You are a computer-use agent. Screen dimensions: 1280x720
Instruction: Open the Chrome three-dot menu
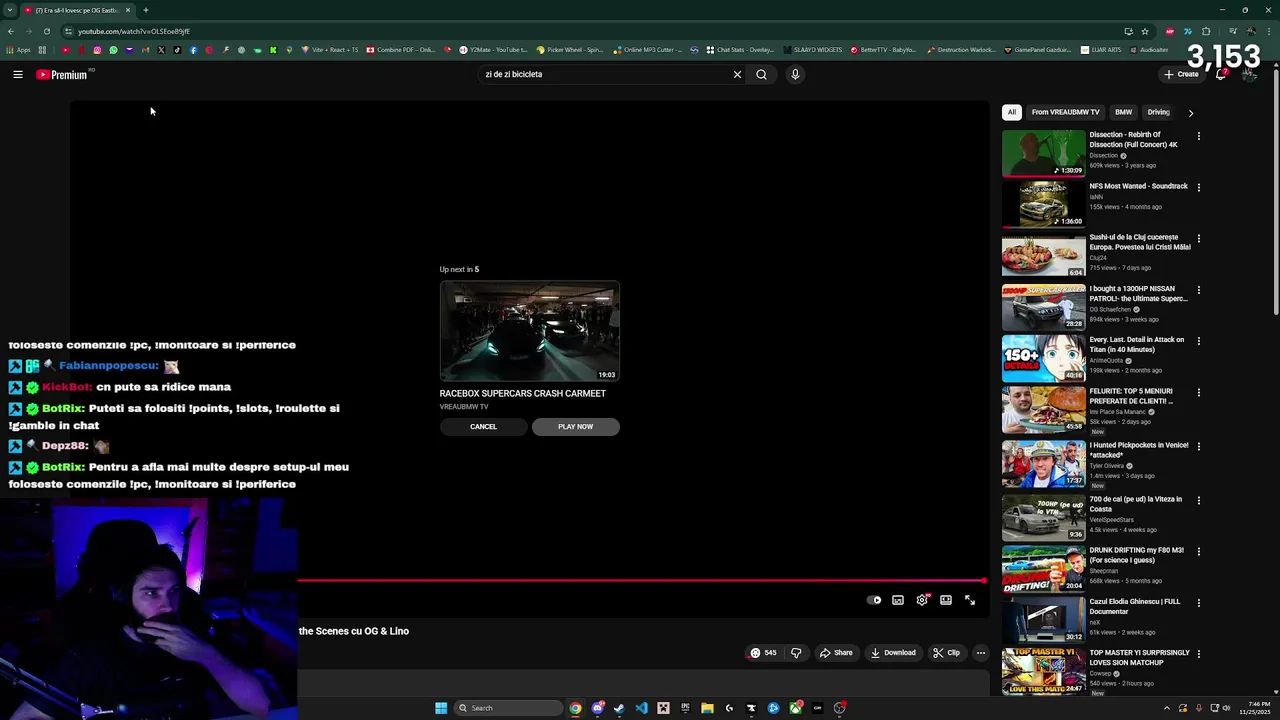coord(1269,31)
